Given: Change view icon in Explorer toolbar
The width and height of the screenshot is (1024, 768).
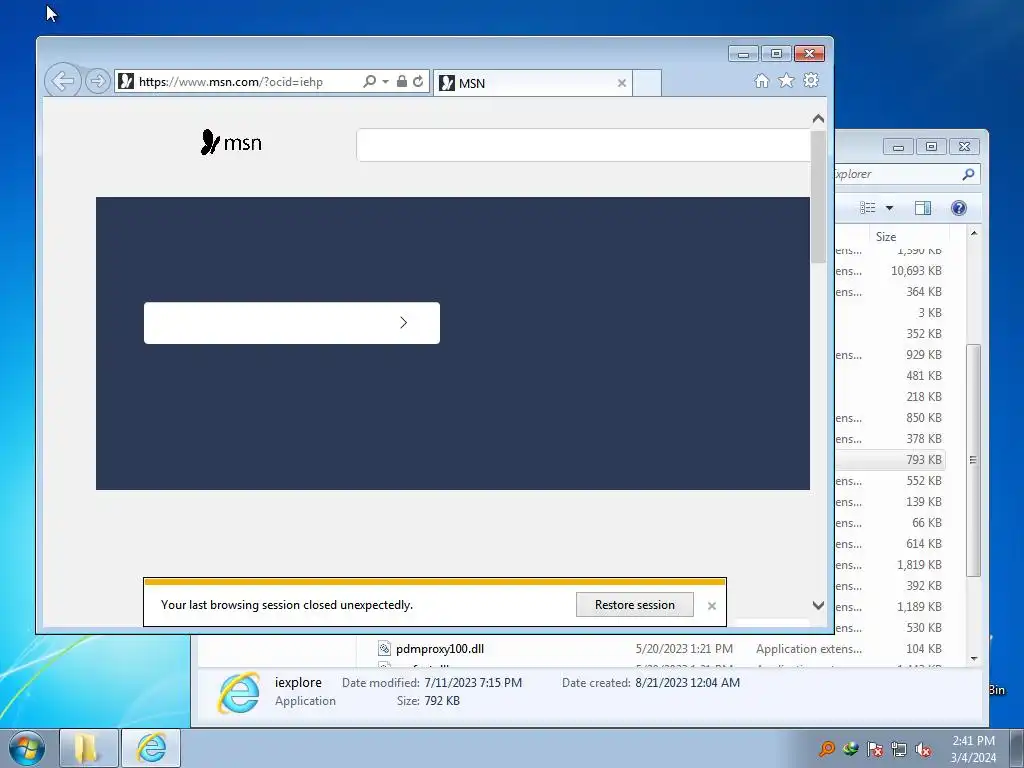Looking at the screenshot, I should (867, 208).
